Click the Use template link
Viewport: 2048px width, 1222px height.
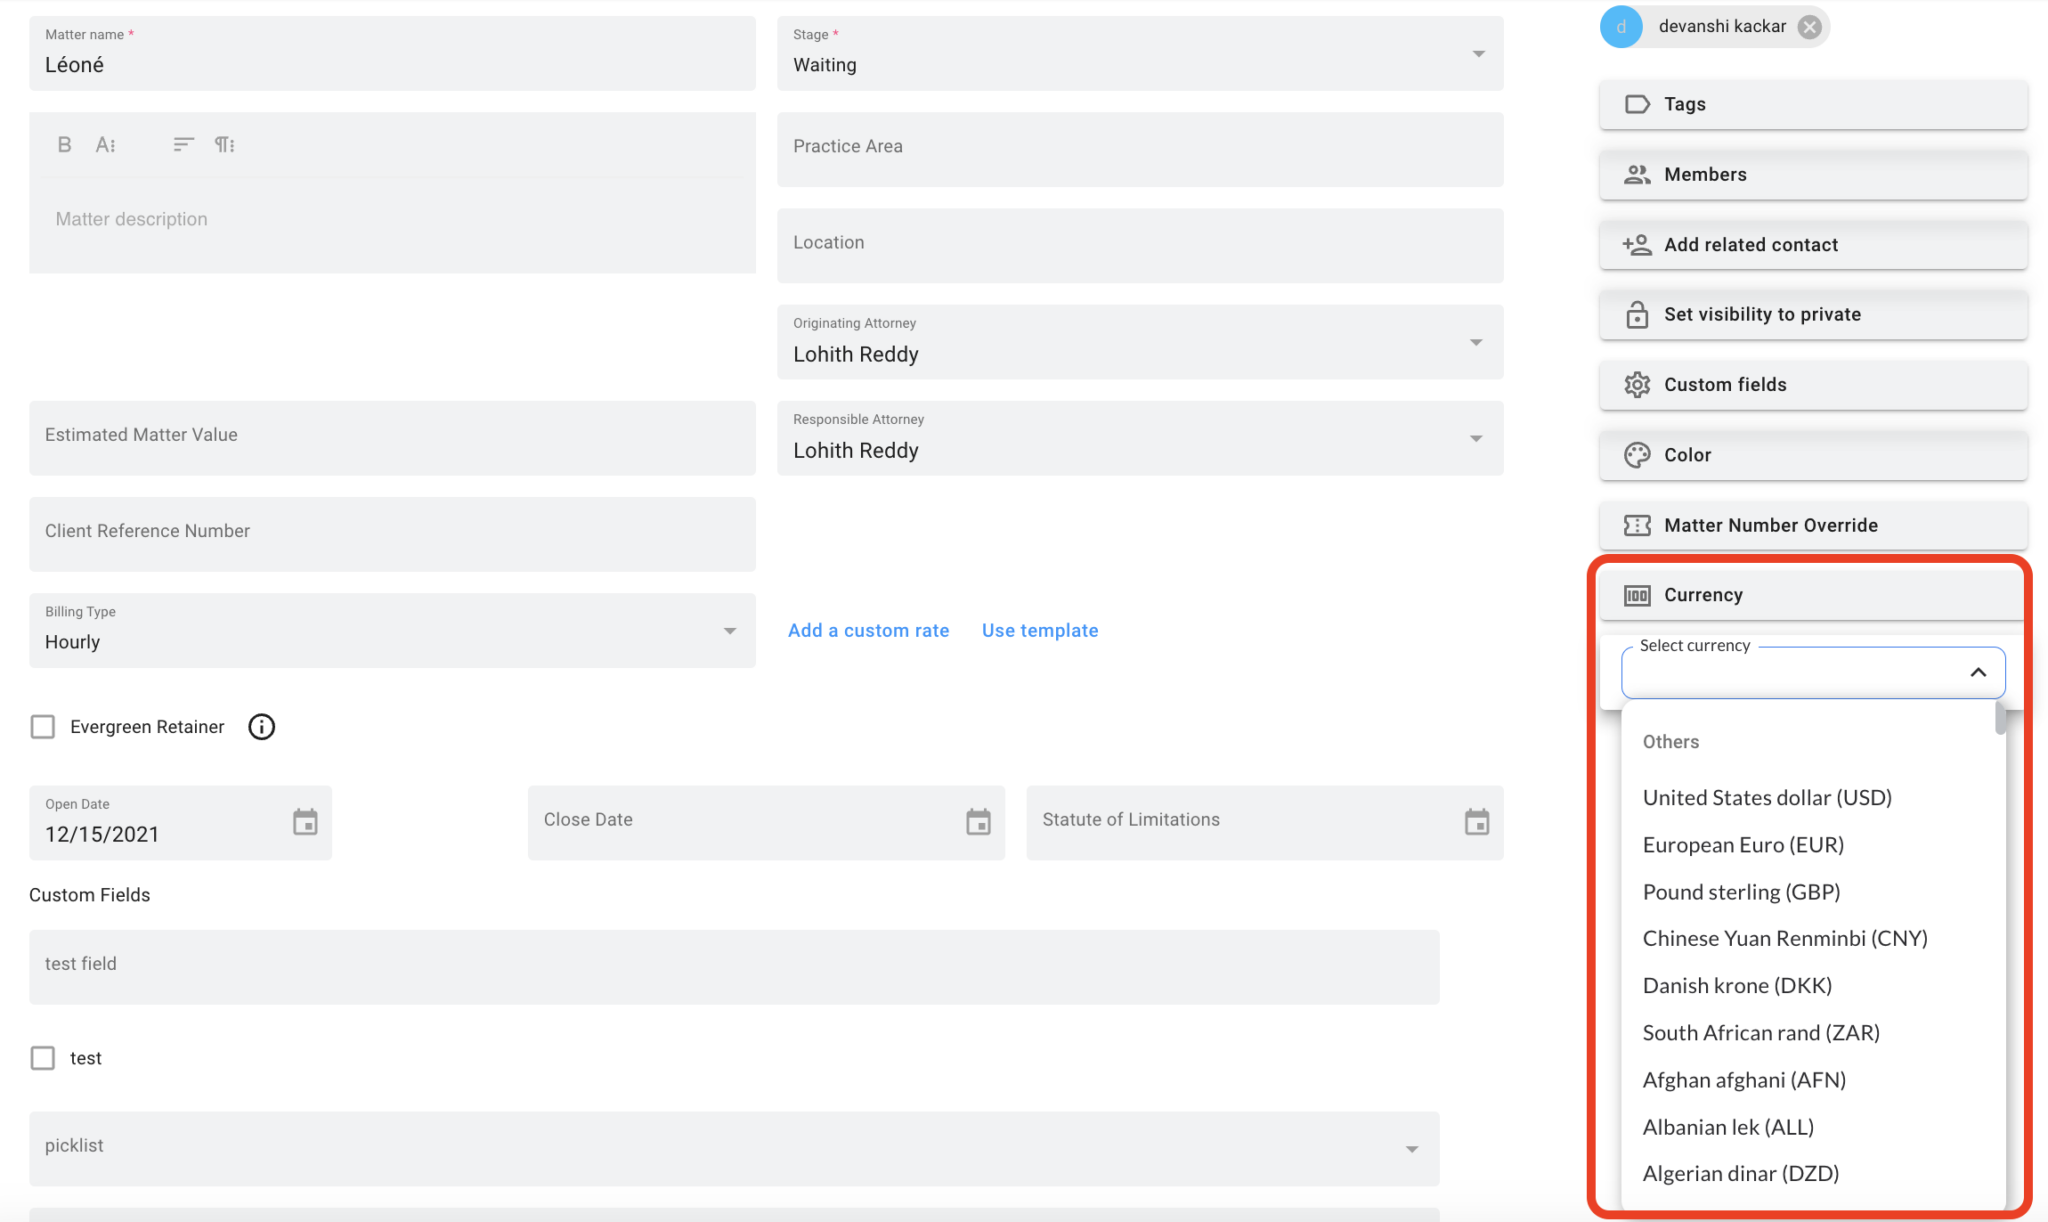tap(1039, 631)
